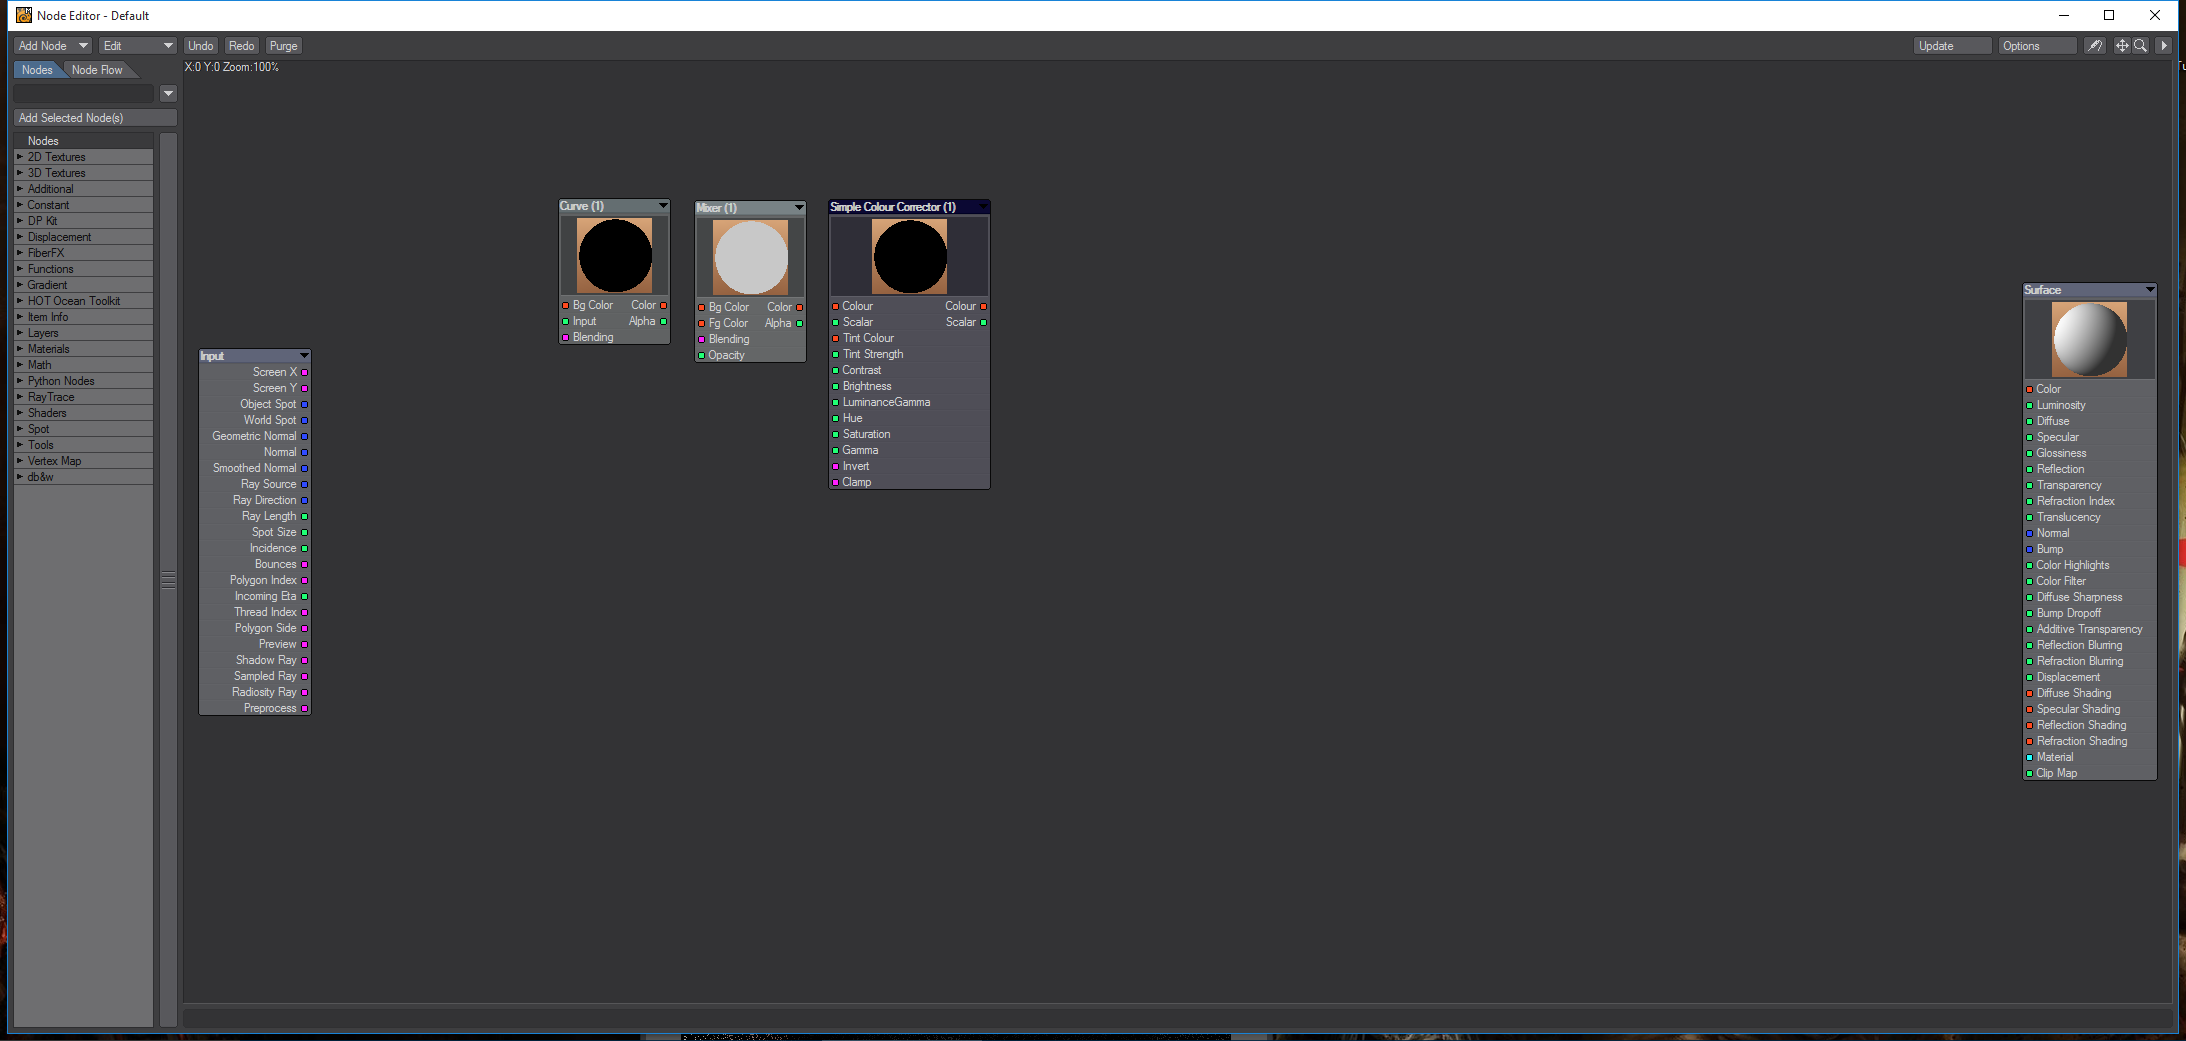Expand the Gradient node category
Screen dimensions: 2186x1041
click(20, 285)
